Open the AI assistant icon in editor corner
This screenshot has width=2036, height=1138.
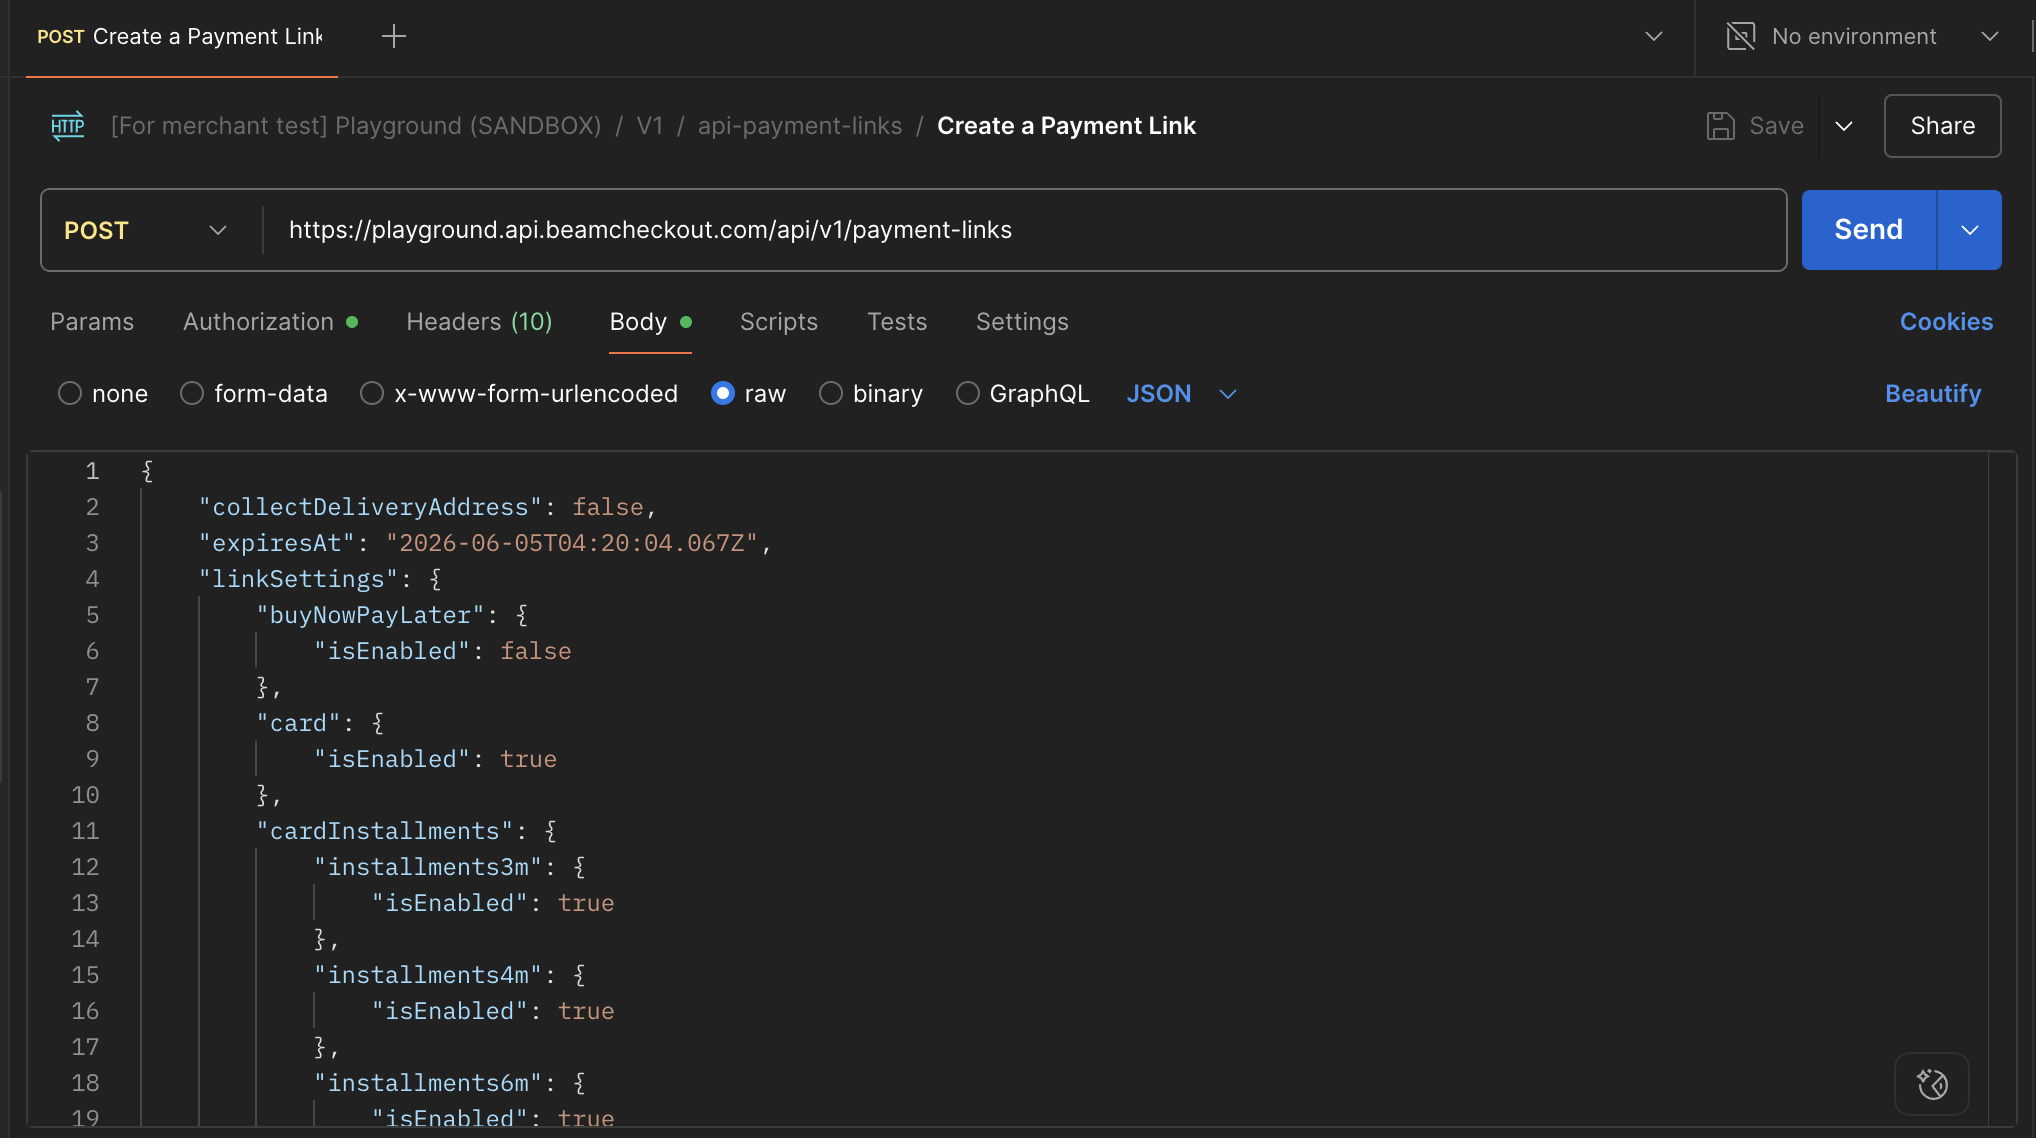(x=1932, y=1084)
